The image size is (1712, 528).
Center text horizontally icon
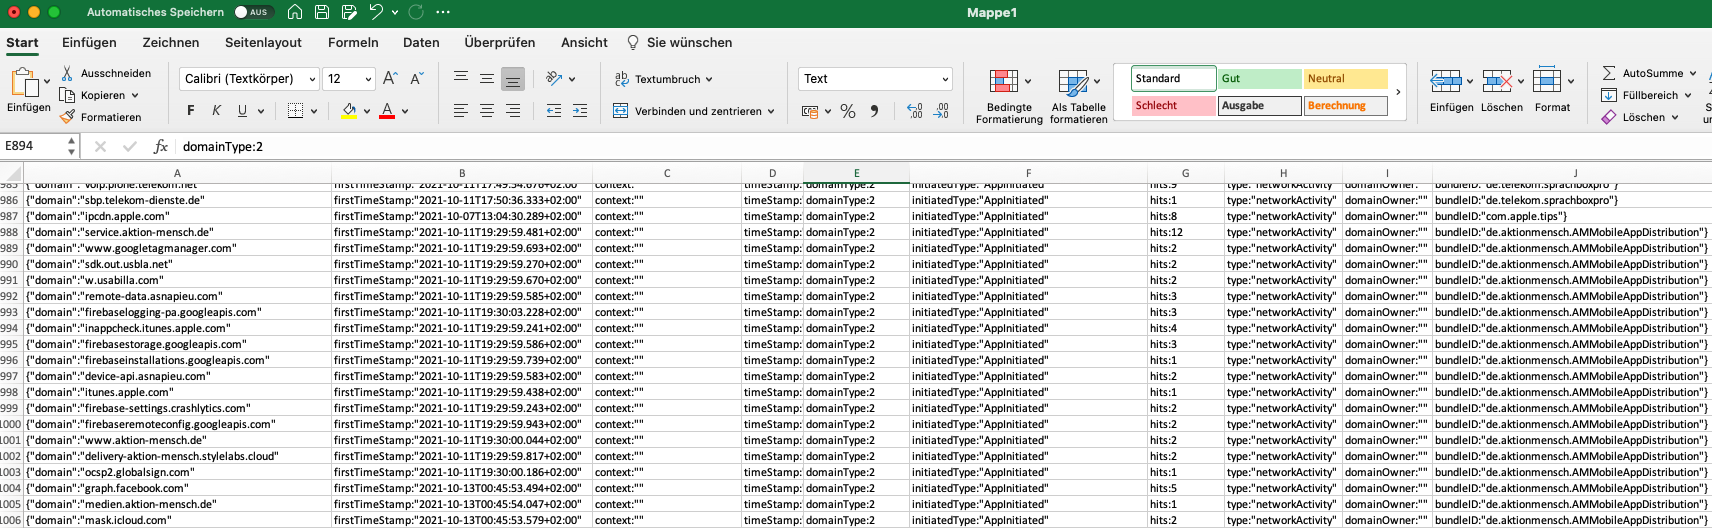(x=487, y=111)
